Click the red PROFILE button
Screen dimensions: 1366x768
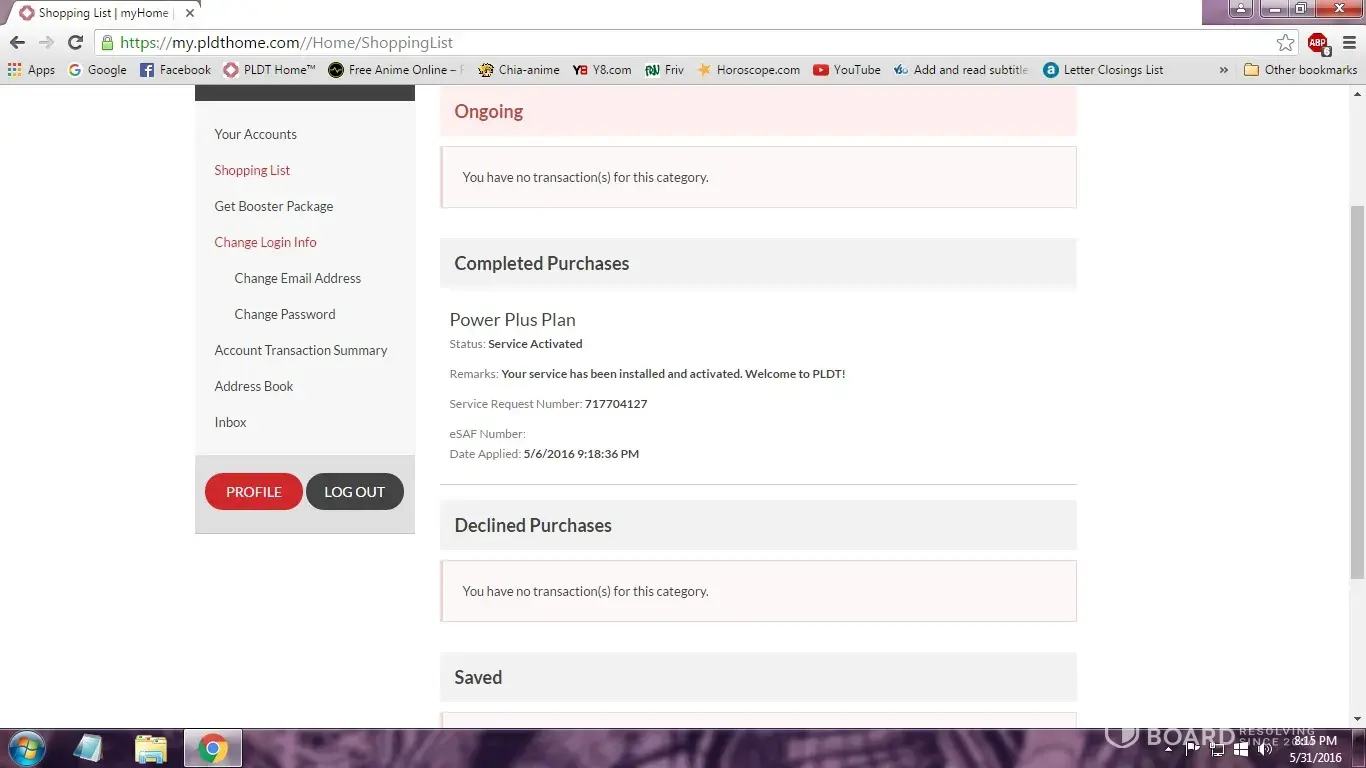pos(253,492)
